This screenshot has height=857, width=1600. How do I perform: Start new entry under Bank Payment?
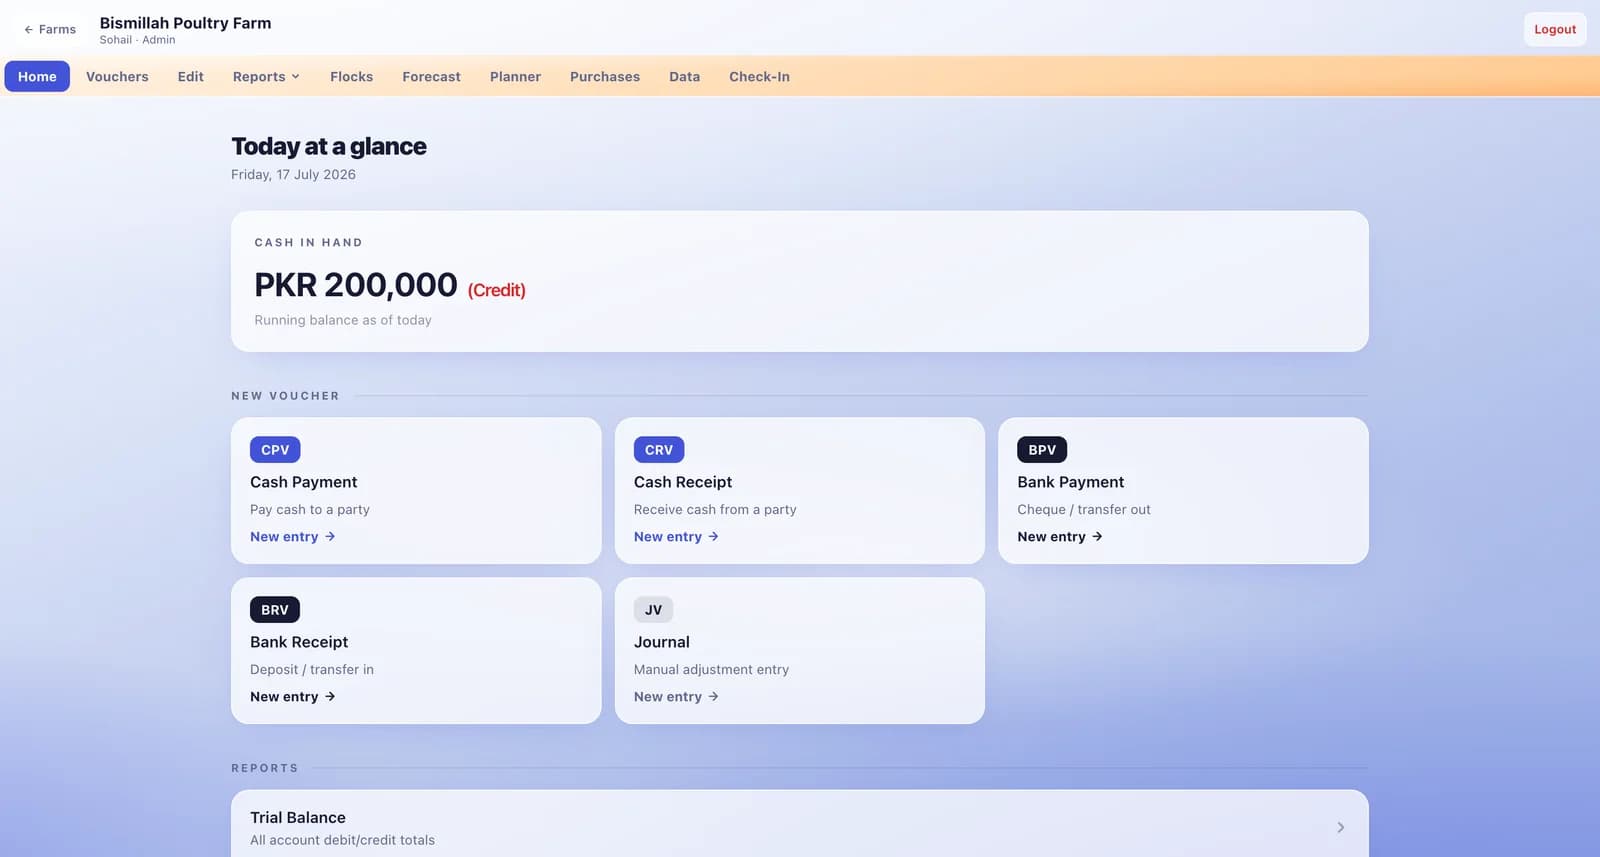[1060, 537]
